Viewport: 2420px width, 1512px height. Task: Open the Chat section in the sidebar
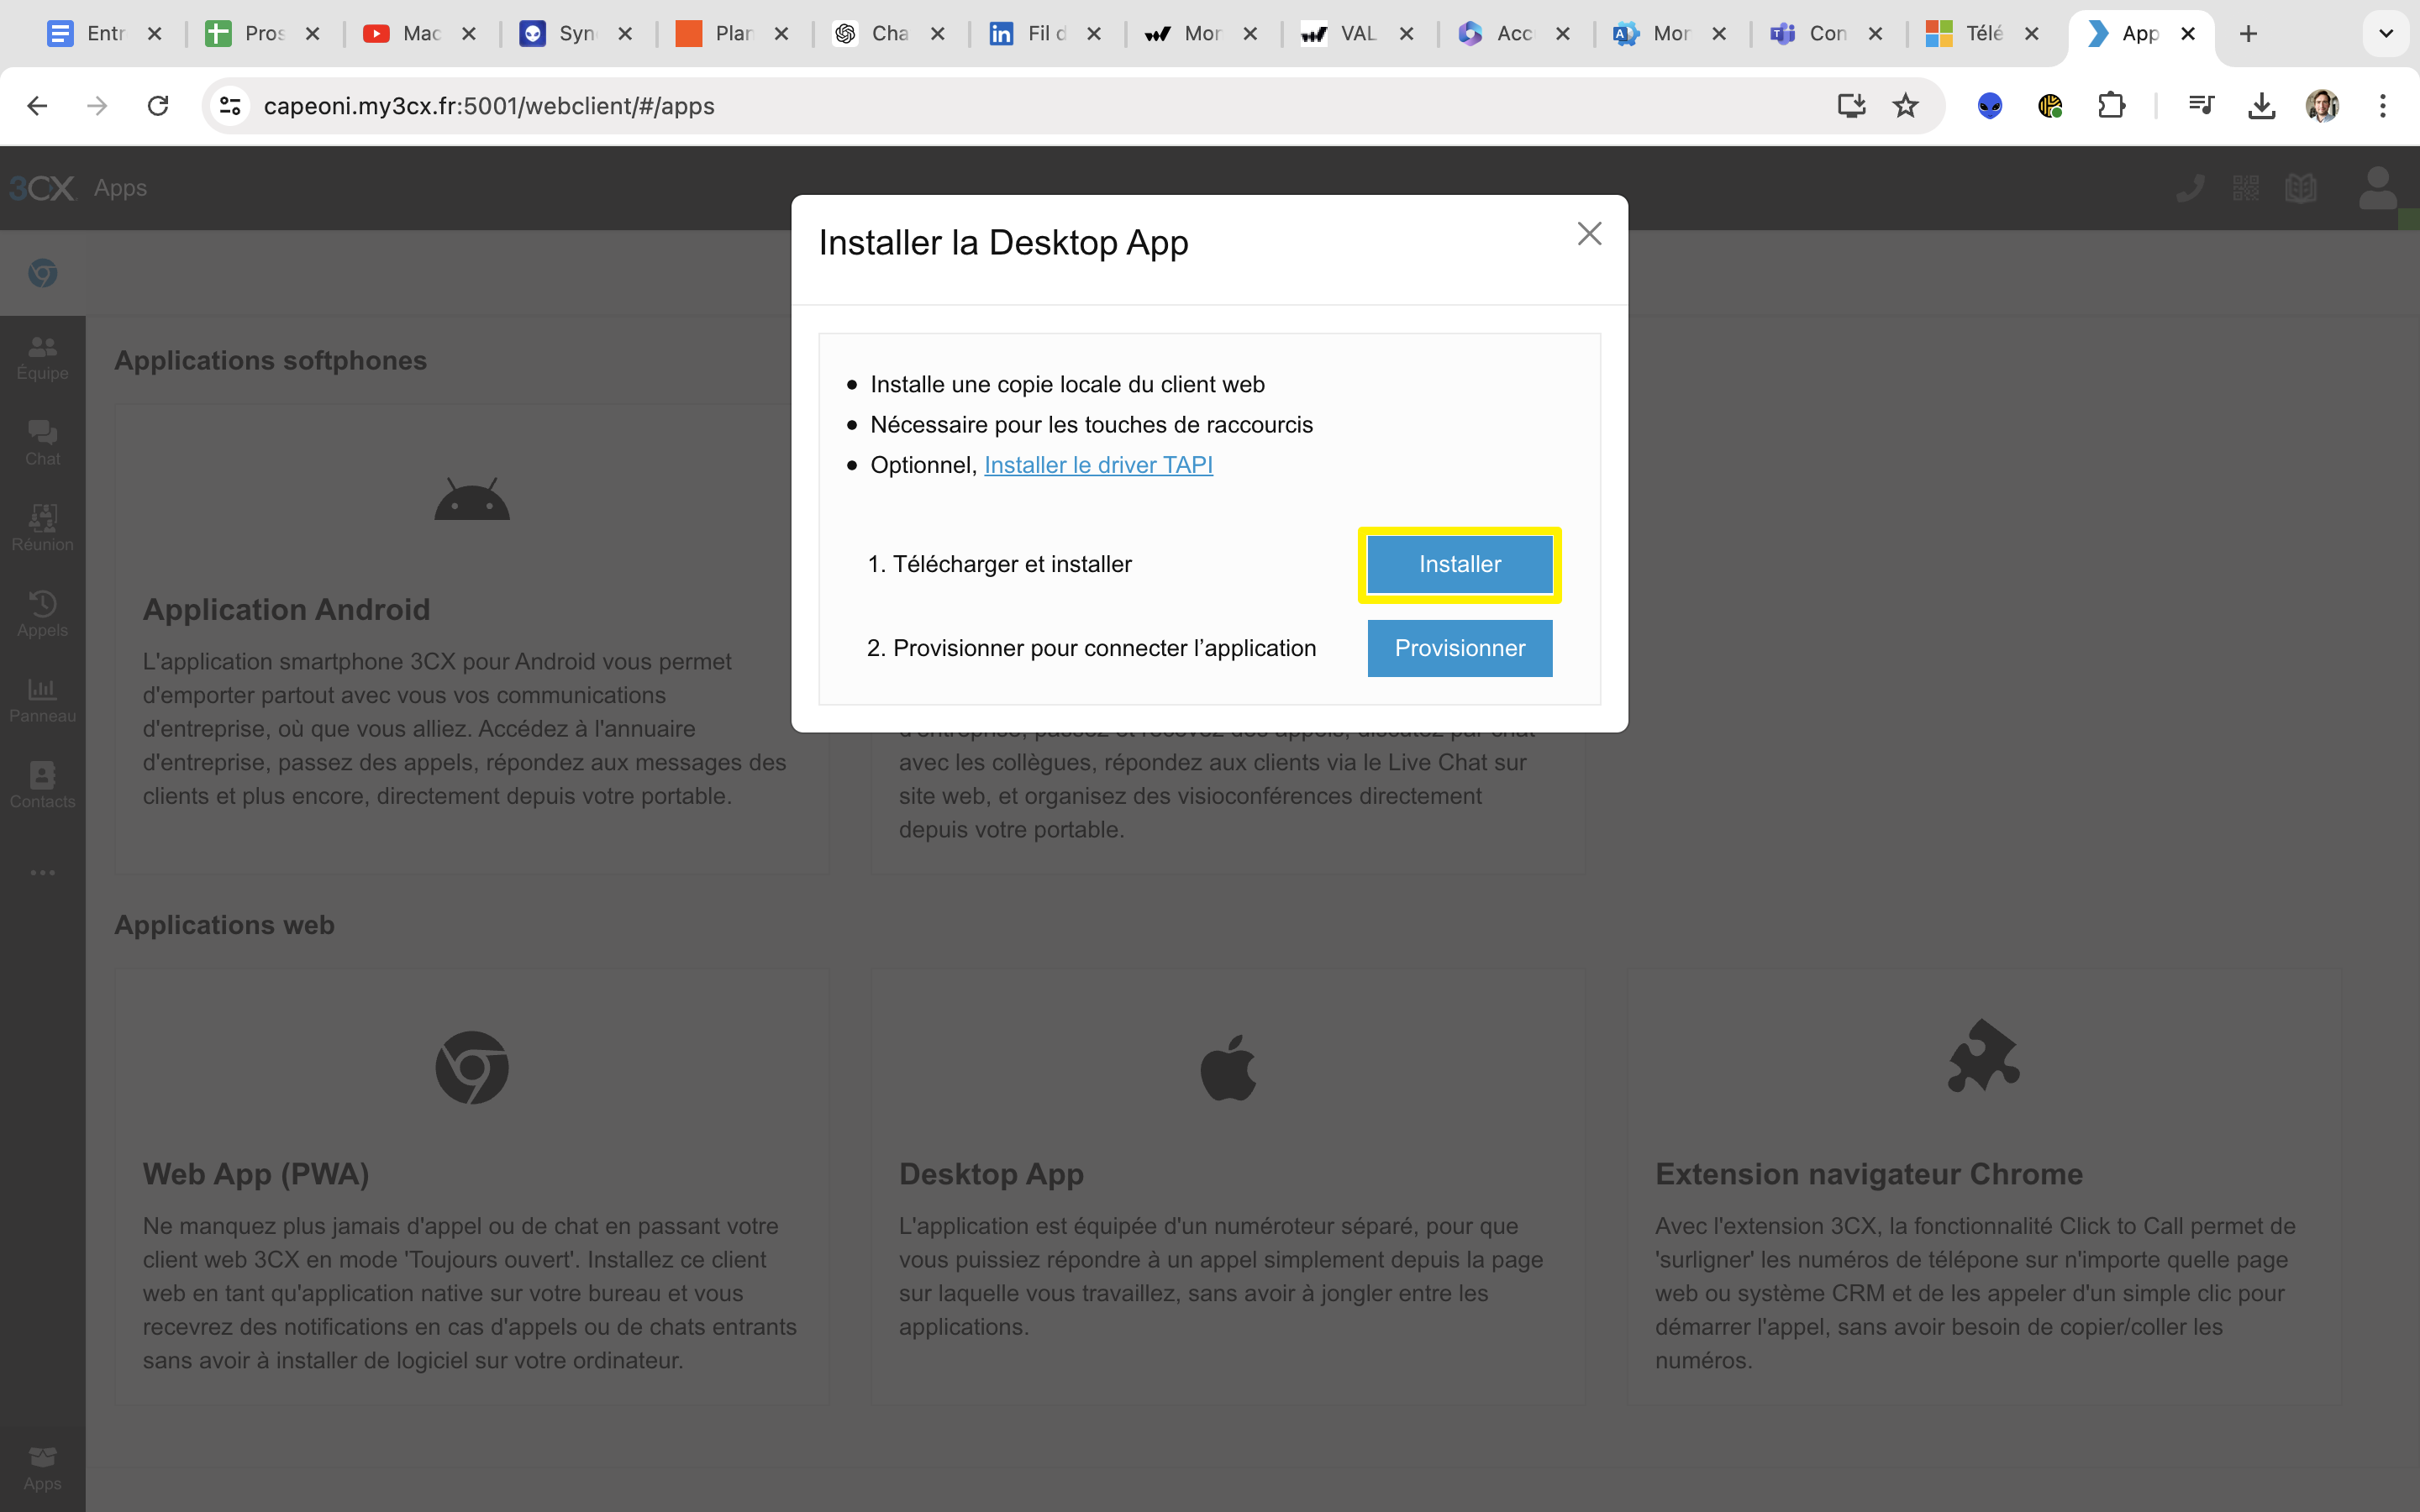tap(42, 444)
